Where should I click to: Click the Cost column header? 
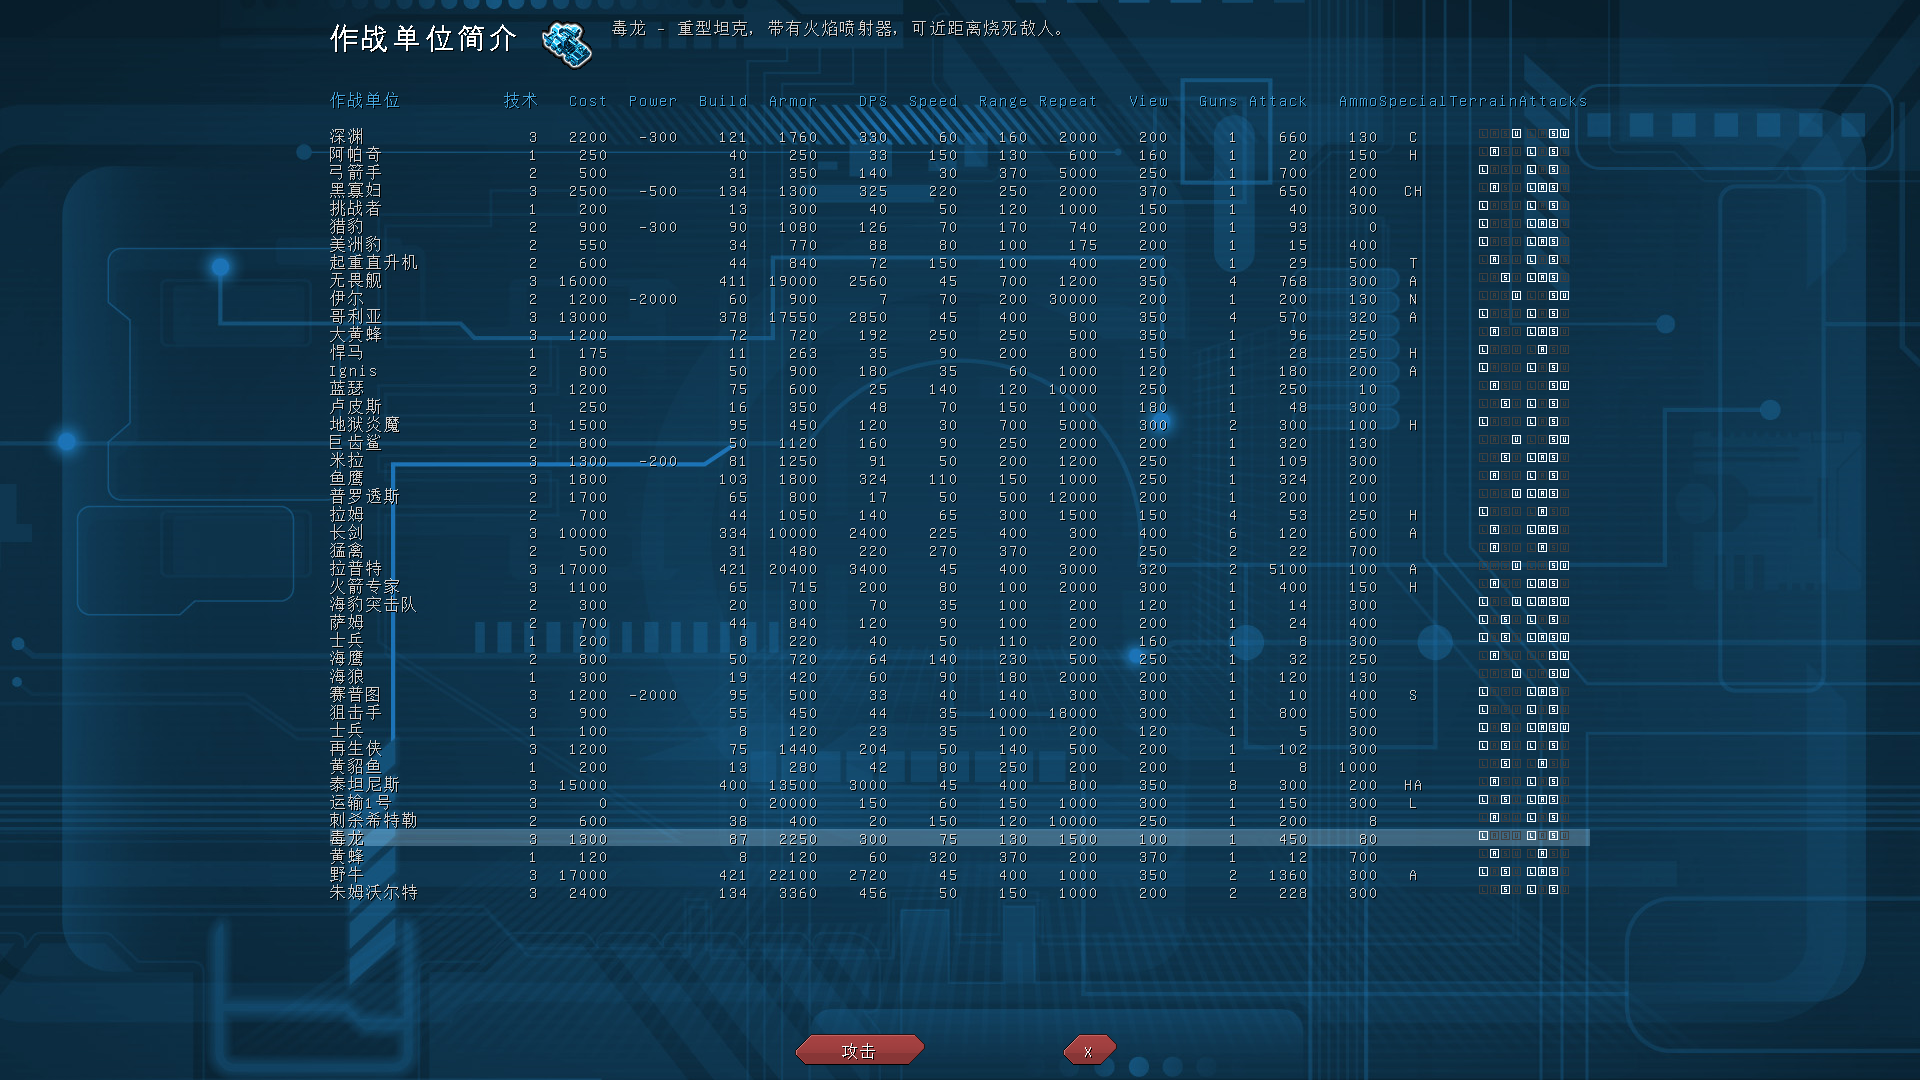[588, 101]
